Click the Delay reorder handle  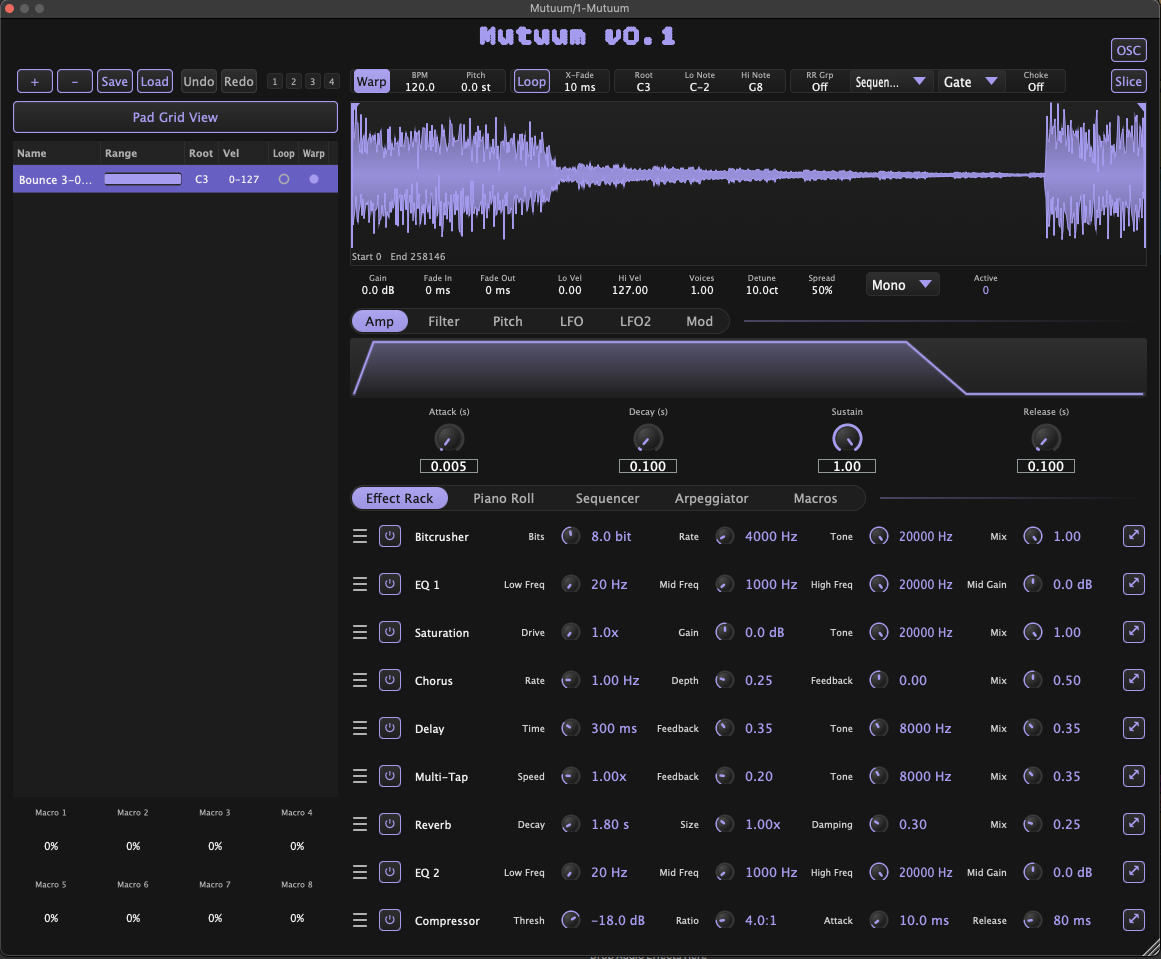coord(360,728)
